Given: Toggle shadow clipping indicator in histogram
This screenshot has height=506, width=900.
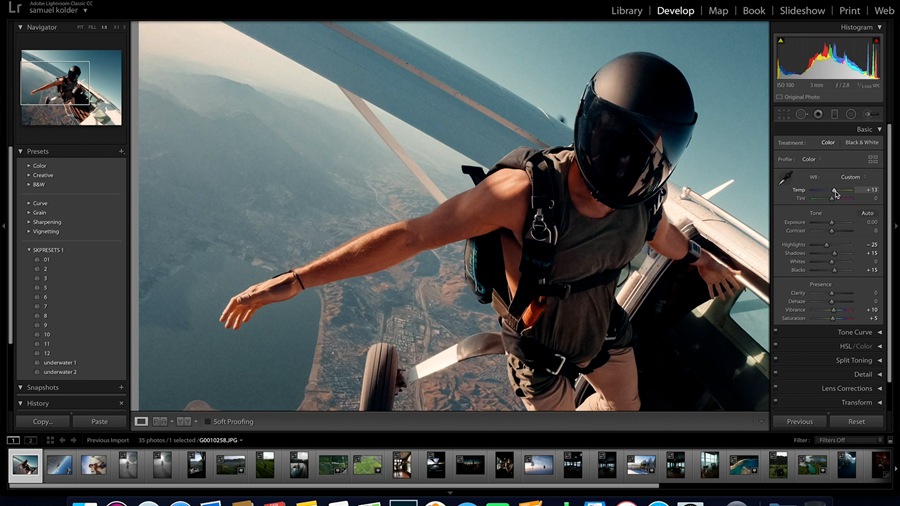Looking at the screenshot, I should click(x=781, y=41).
